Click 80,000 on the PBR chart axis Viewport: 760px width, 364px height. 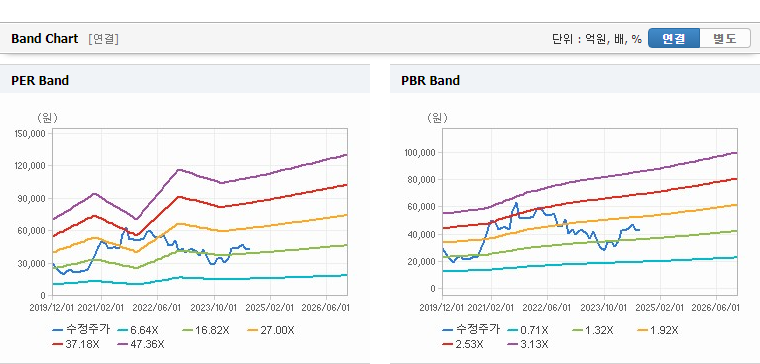423,180
